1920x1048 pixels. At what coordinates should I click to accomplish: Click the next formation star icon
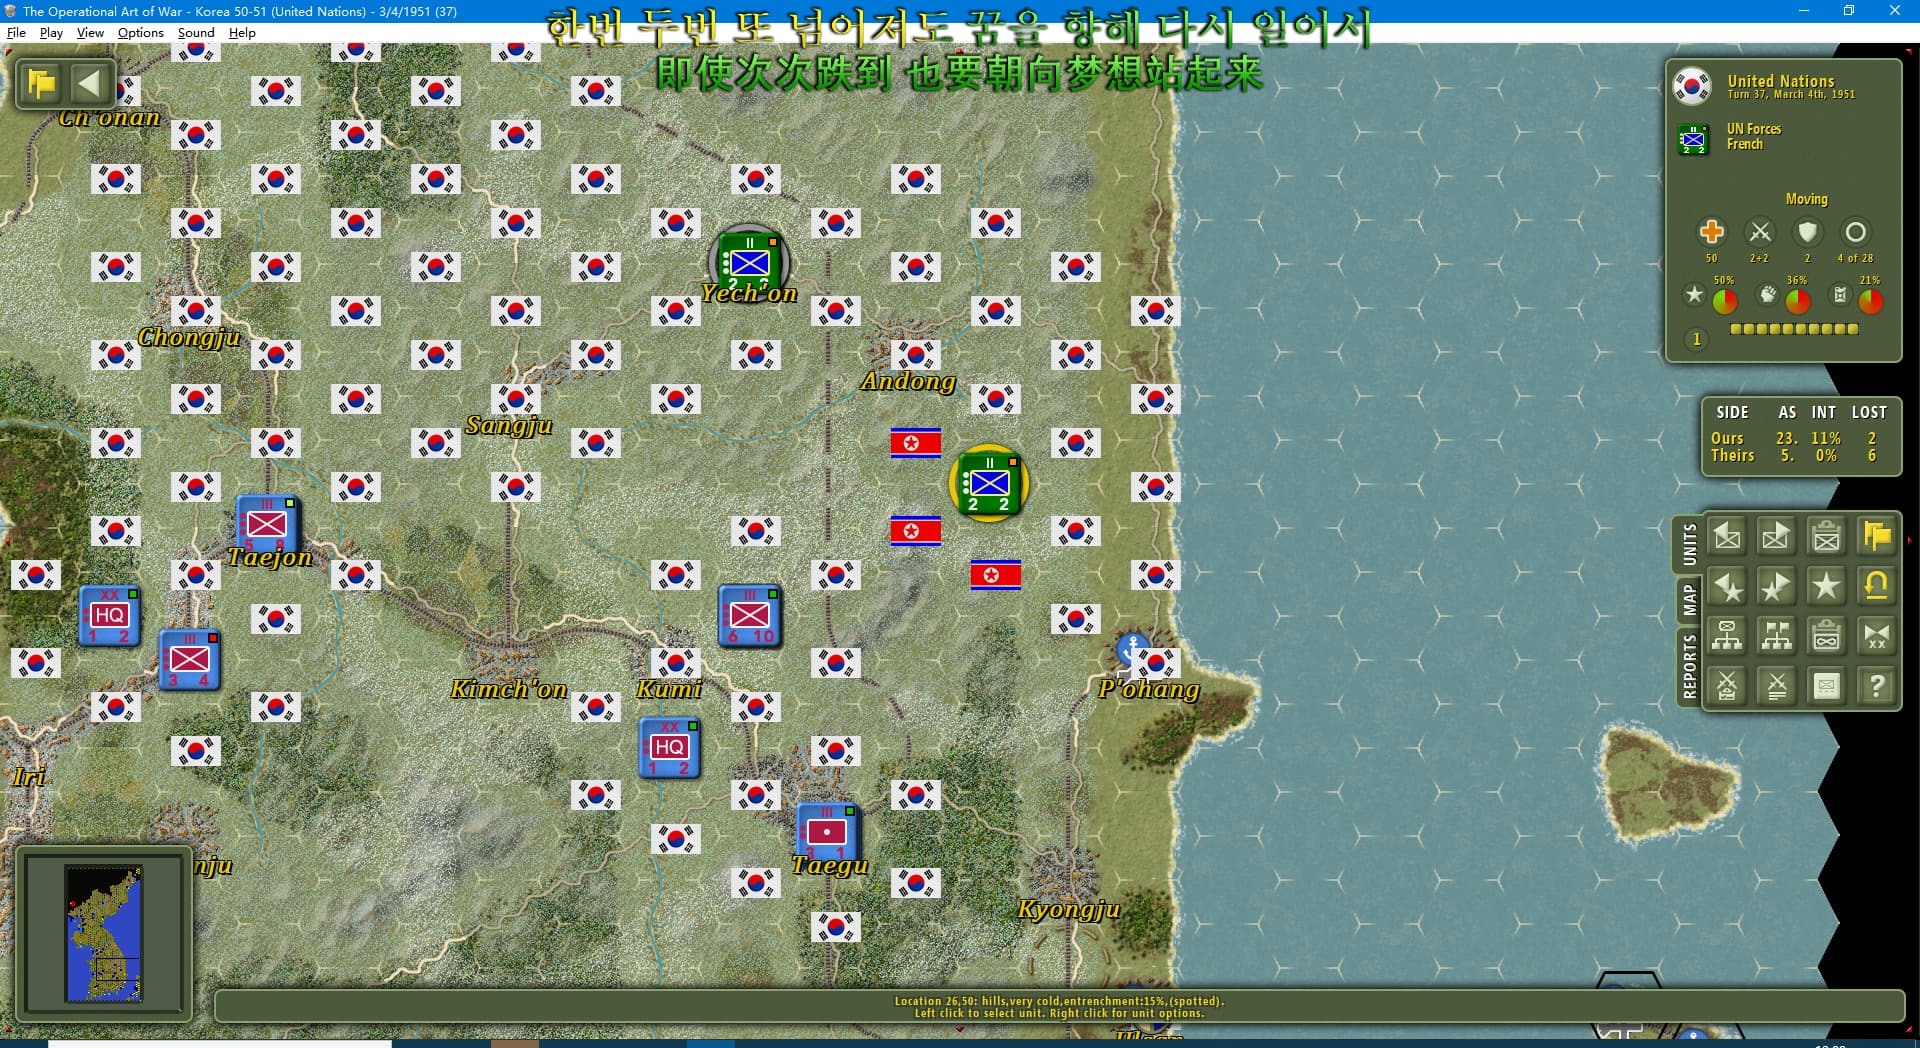(x=1777, y=587)
